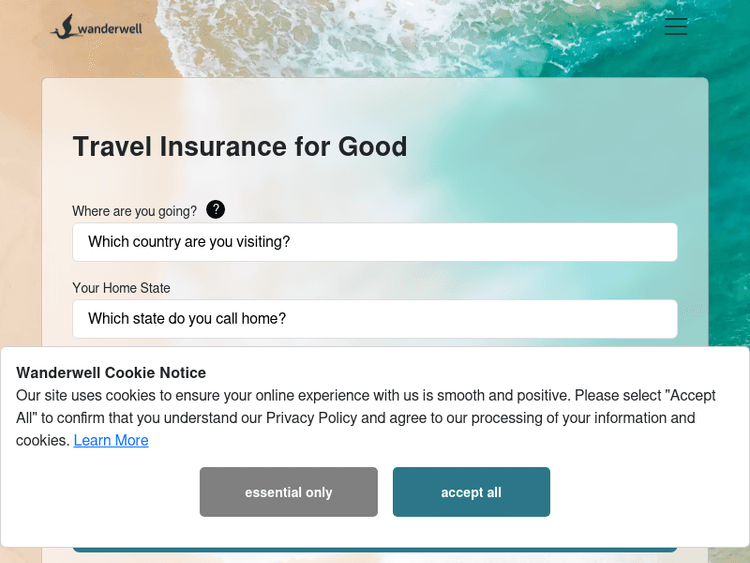The width and height of the screenshot is (750, 563).
Task: Follow the Learn More link
Action: tap(111, 441)
